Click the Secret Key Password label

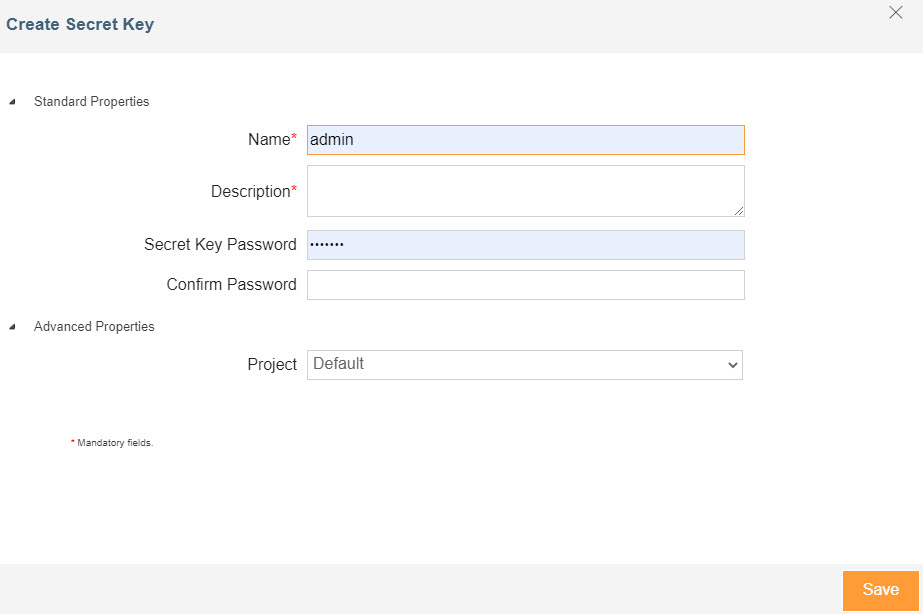pyautogui.click(x=220, y=245)
